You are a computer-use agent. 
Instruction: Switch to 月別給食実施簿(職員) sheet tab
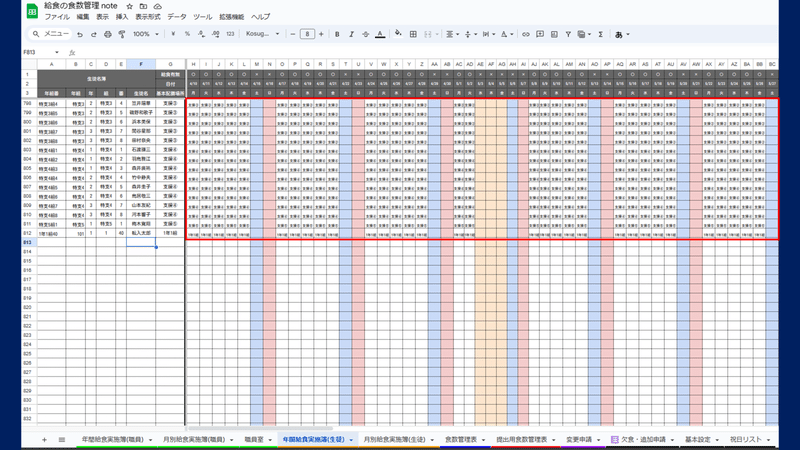pyautogui.click(x=194, y=439)
